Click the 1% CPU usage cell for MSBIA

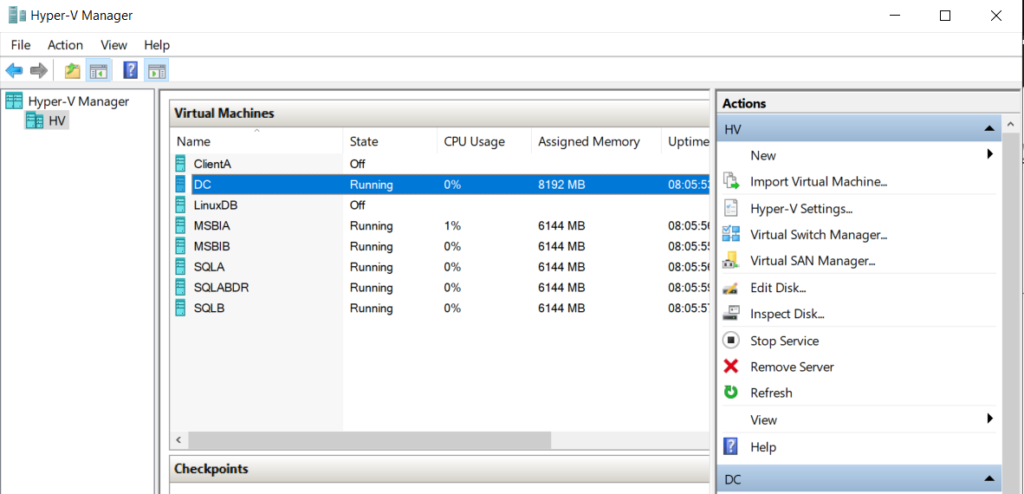click(453, 226)
